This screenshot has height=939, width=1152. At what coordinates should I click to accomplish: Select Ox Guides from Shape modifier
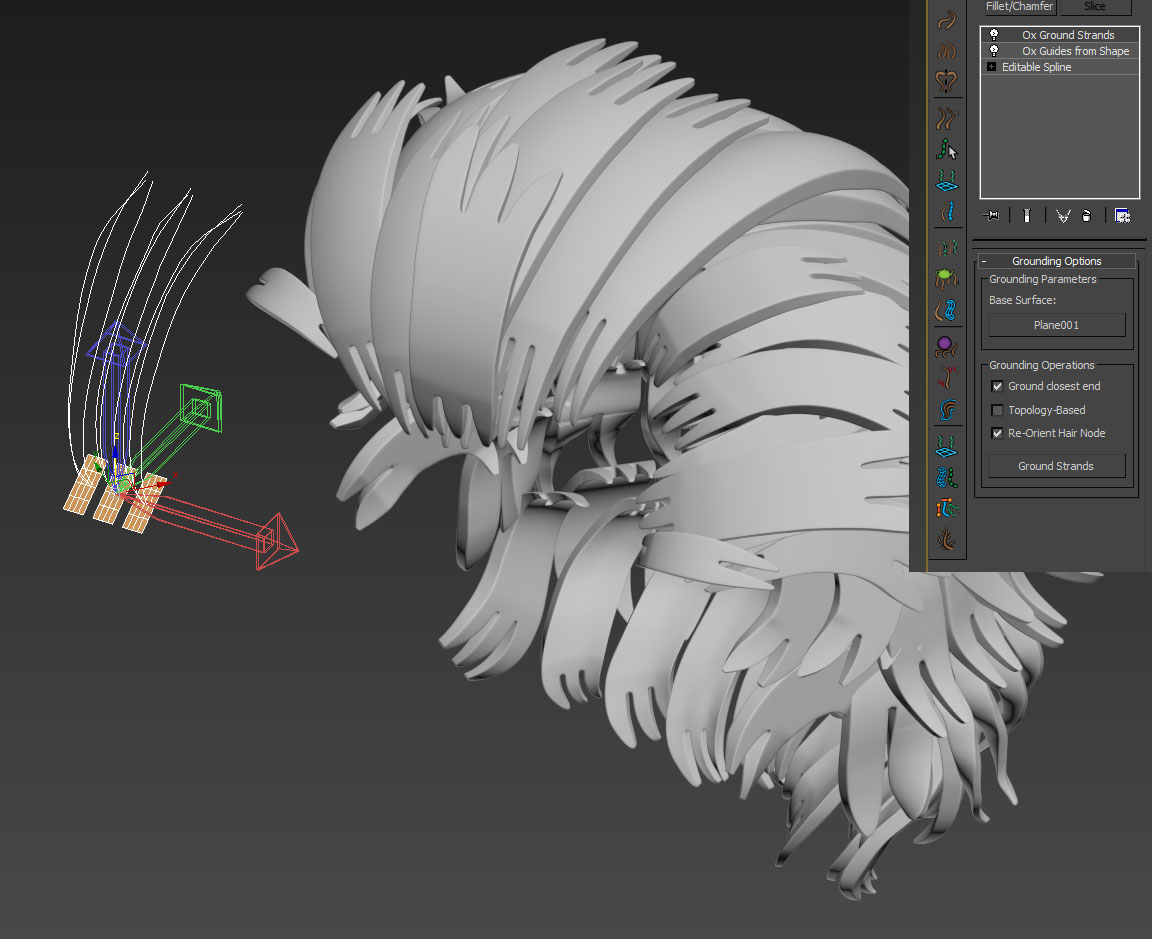pyautogui.click(x=1075, y=51)
